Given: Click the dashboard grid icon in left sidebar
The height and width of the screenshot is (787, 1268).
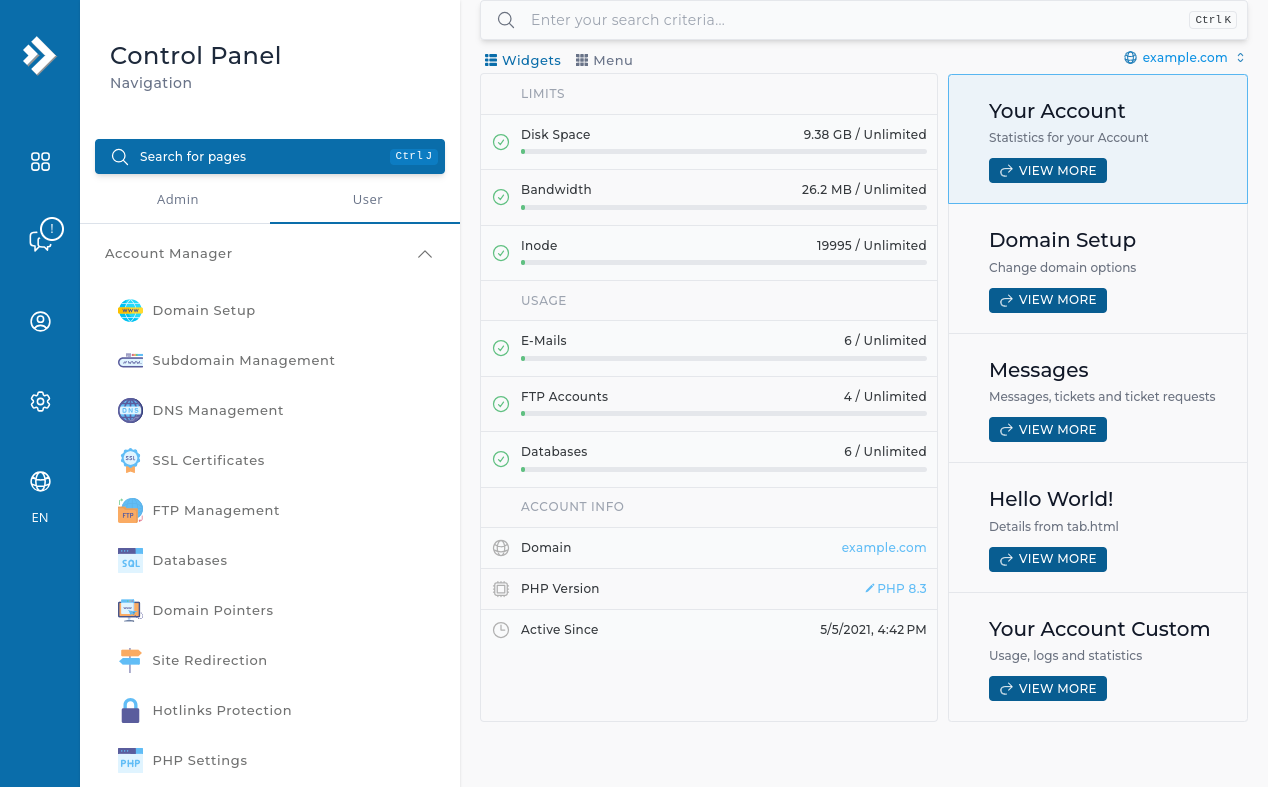Looking at the screenshot, I should coord(40,162).
